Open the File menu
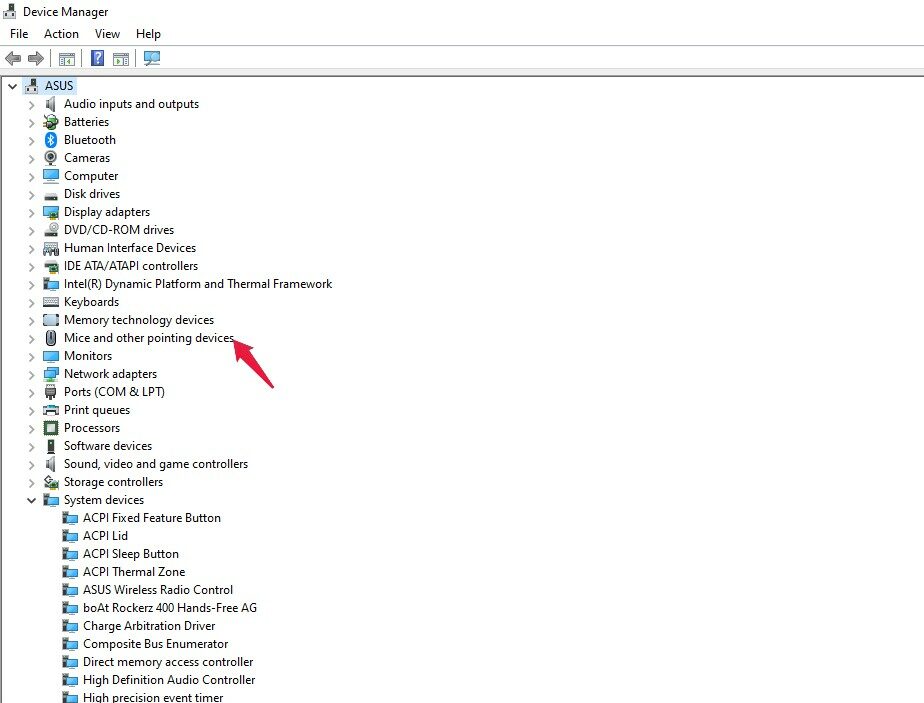This screenshot has height=703, width=924. [x=19, y=34]
